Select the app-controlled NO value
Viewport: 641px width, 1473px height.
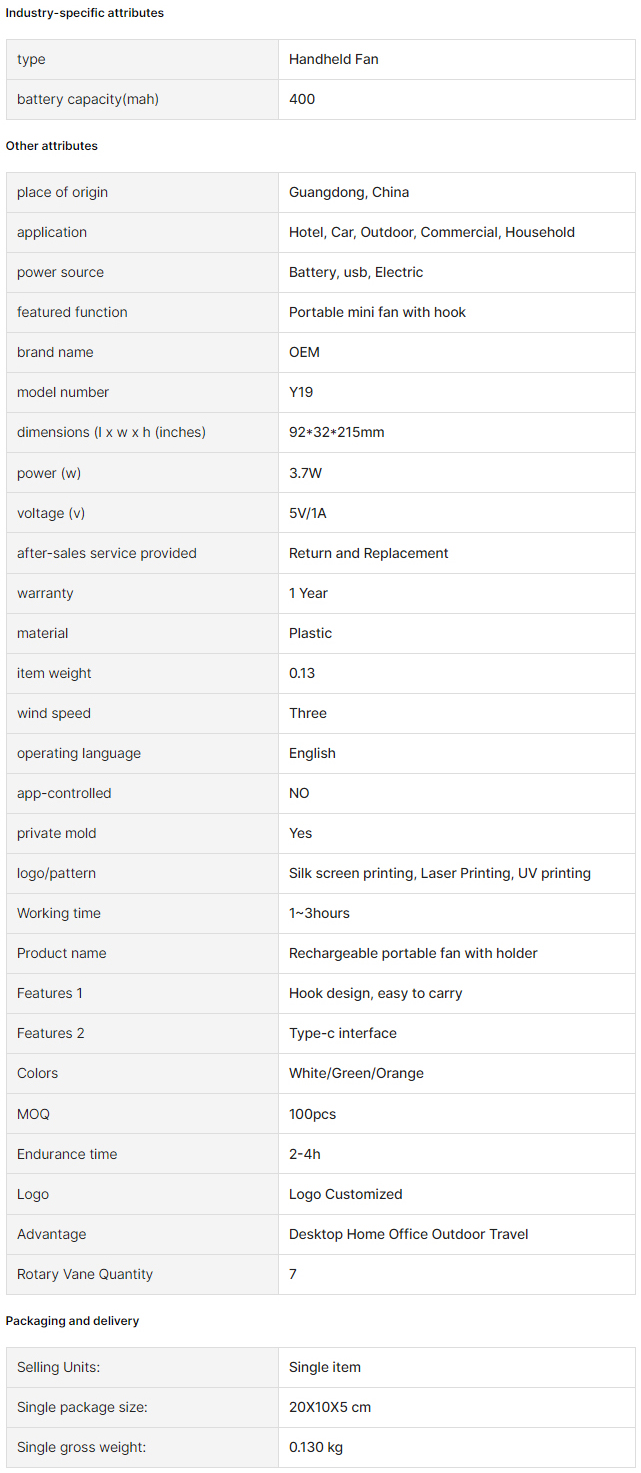[x=299, y=793]
